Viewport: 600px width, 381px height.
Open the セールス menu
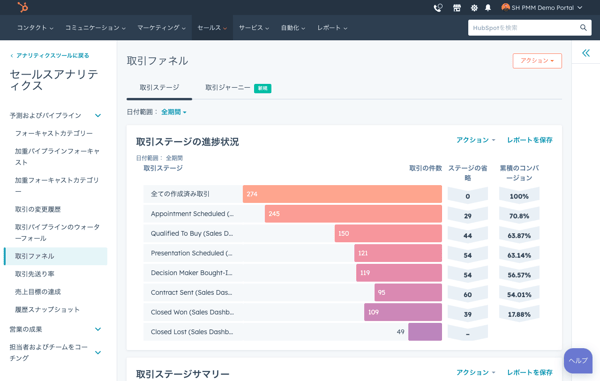(x=212, y=28)
